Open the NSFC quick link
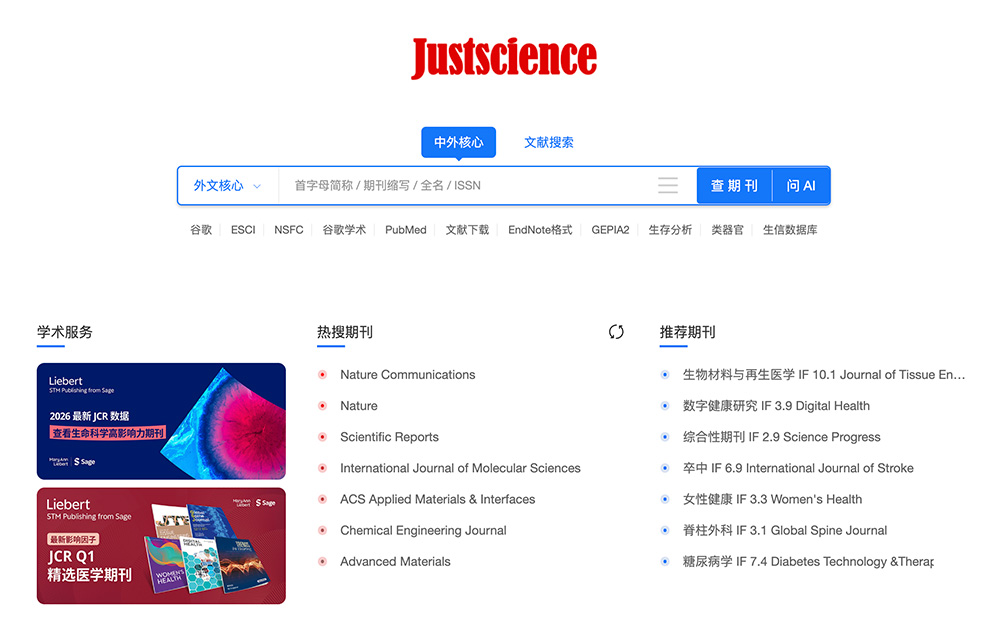 (x=289, y=230)
